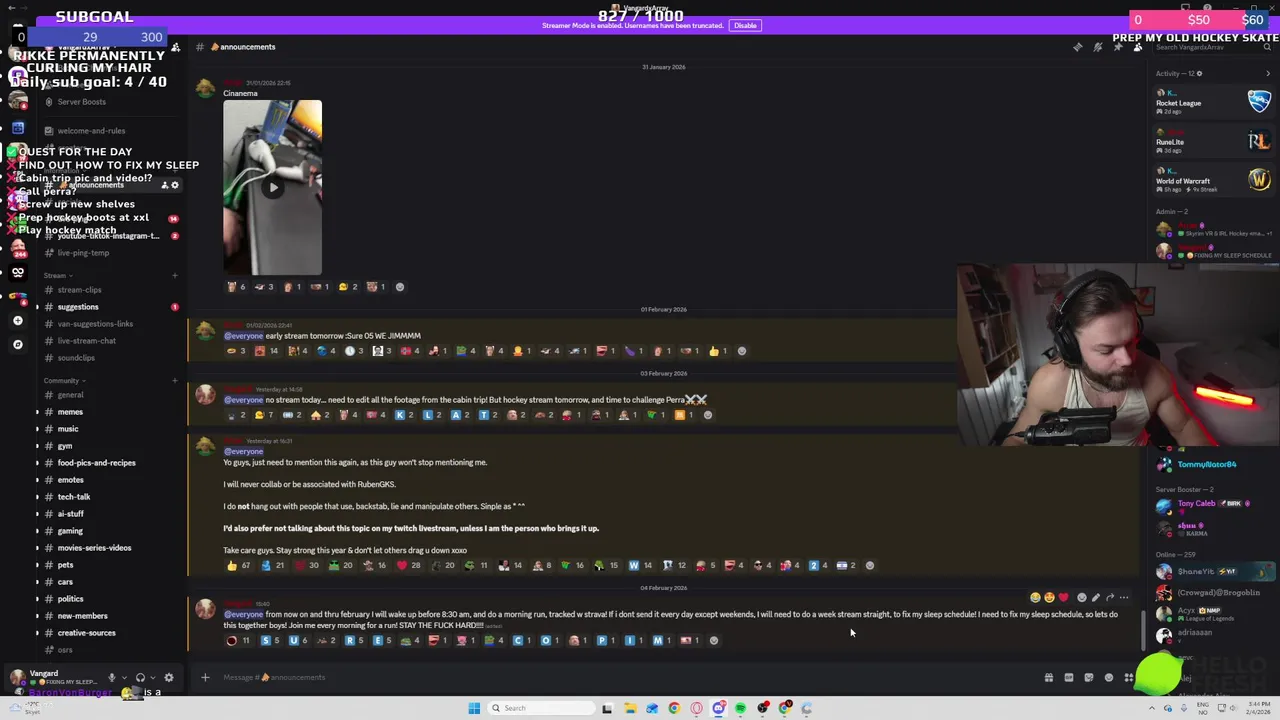This screenshot has height=720, width=1280.
Task: Open More options on hovered message
Action: pos(1124,597)
